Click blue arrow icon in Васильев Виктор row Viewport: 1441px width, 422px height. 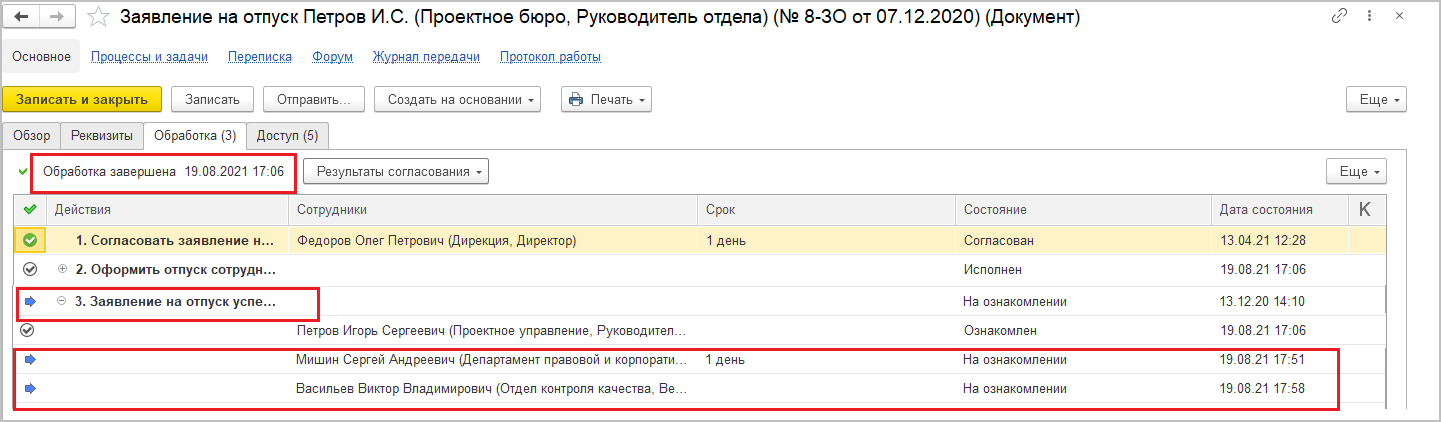pyautogui.click(x=29, y=388)
